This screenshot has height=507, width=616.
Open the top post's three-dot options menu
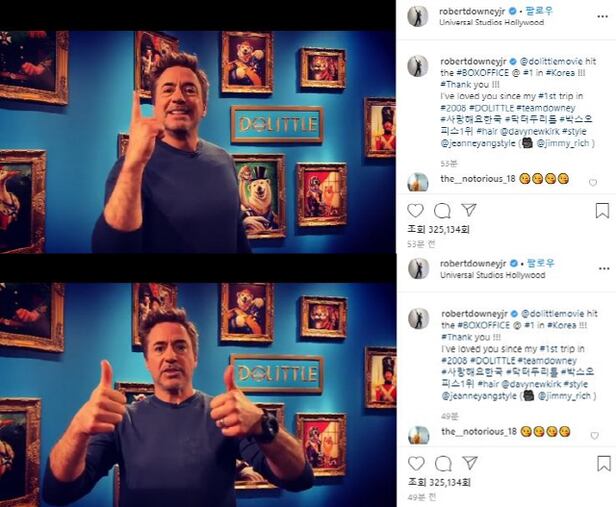(x=602, y=16)
